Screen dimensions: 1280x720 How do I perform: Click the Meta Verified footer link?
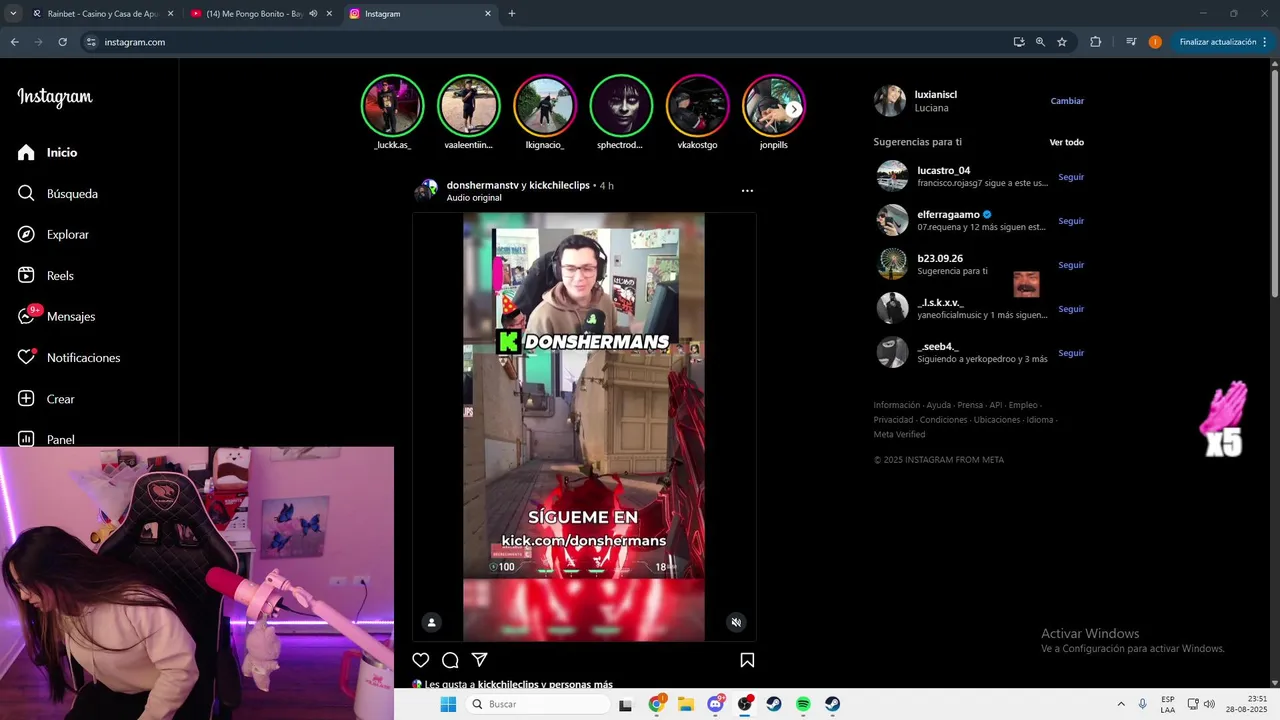coord(899,434)
